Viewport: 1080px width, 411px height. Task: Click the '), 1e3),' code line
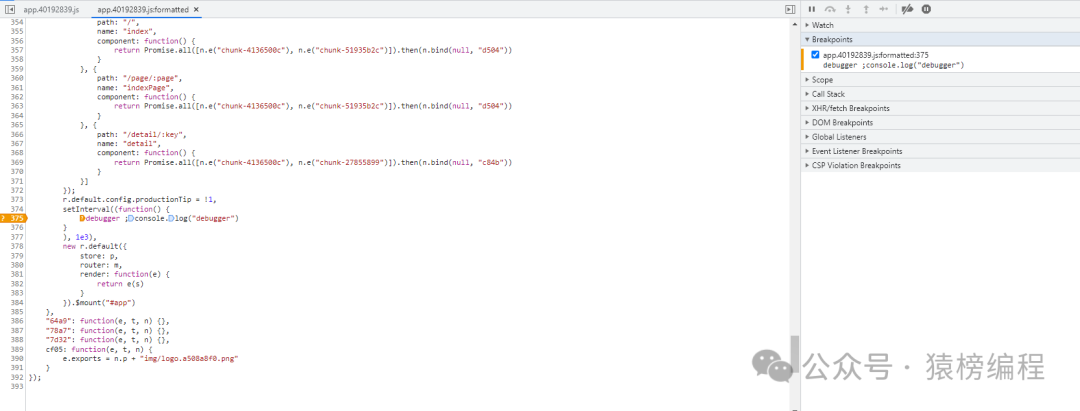[79, 237]
